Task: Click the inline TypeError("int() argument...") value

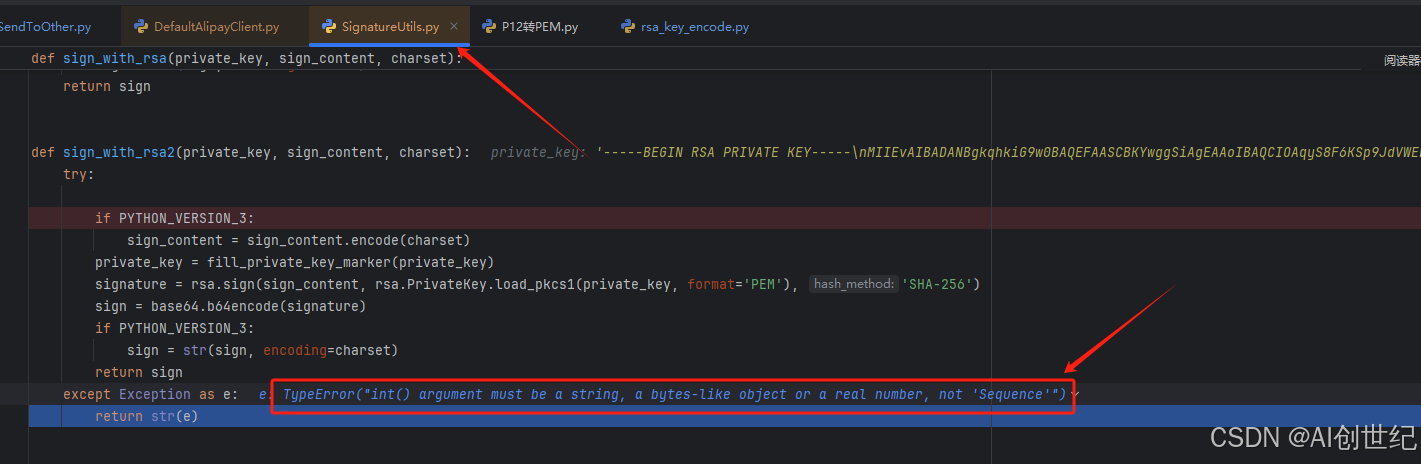Action: 674,394
